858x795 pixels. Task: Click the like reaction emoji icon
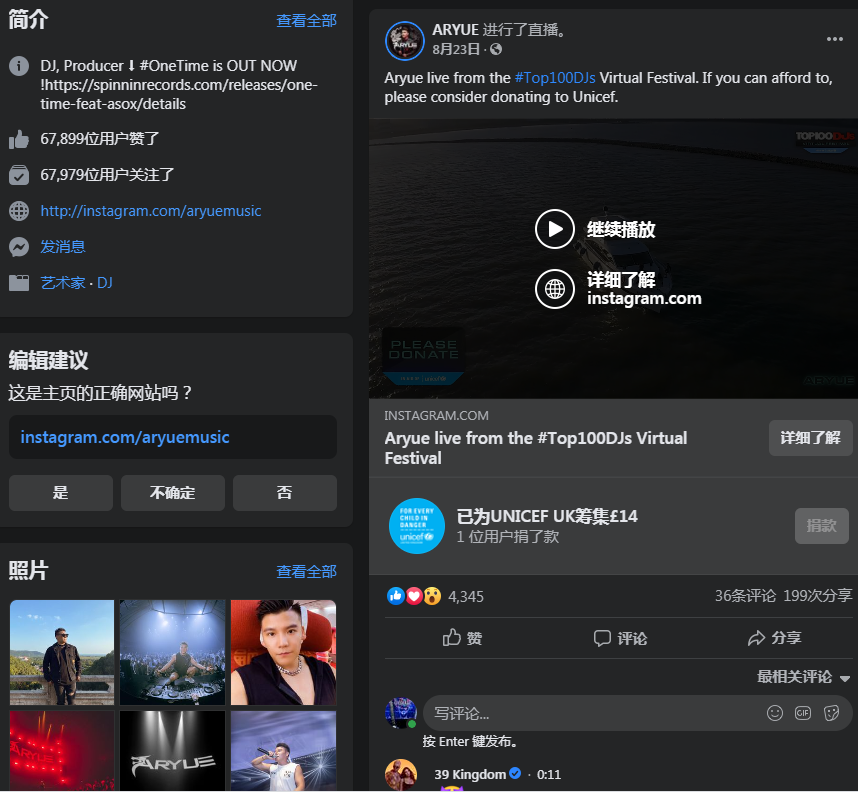tap(396, 596)
